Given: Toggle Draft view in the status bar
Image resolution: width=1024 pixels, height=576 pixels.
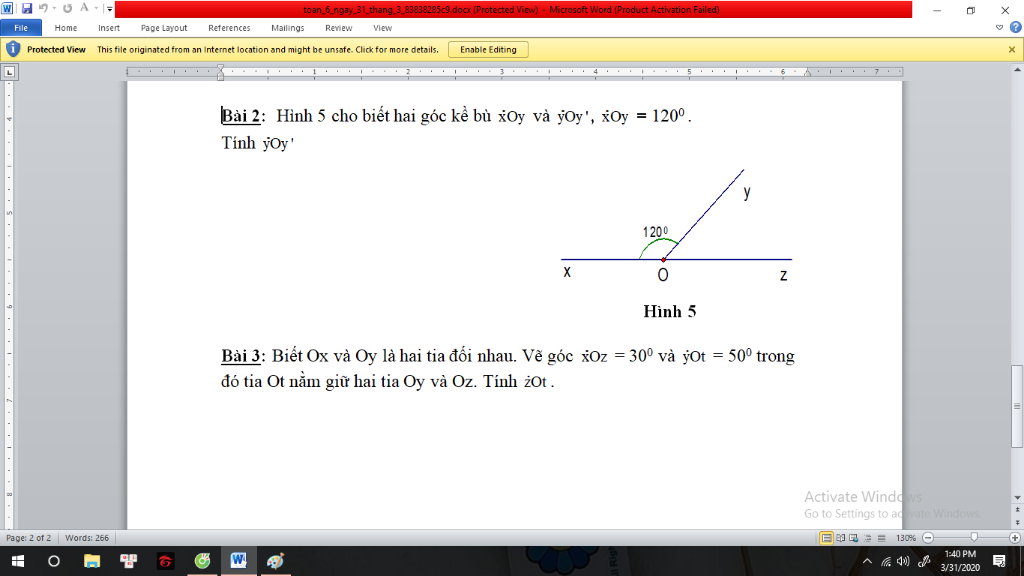Looking at the screenshot, I should tap(882, 538).
